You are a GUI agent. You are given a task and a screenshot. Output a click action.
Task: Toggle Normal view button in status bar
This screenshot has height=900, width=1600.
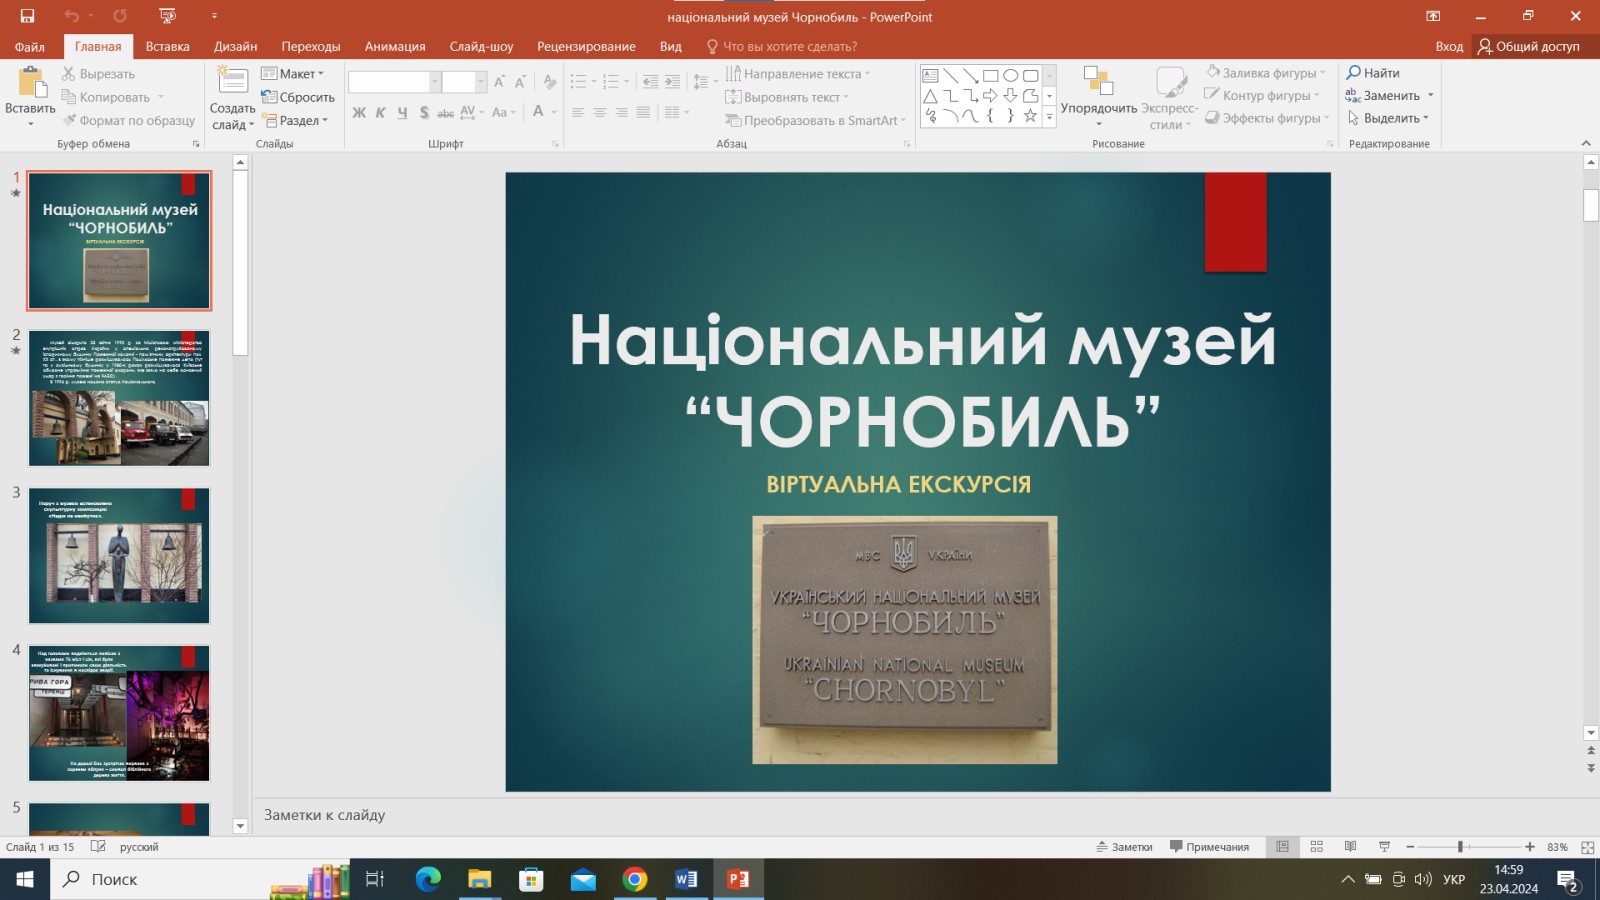(1282, 847)
